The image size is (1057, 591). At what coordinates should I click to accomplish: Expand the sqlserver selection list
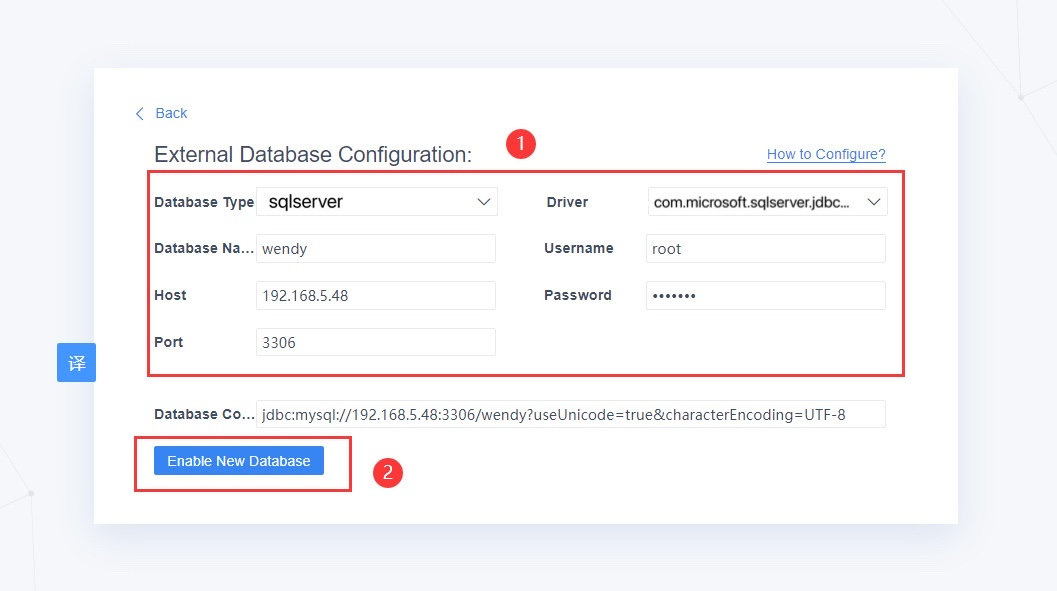tap(483, 201)
